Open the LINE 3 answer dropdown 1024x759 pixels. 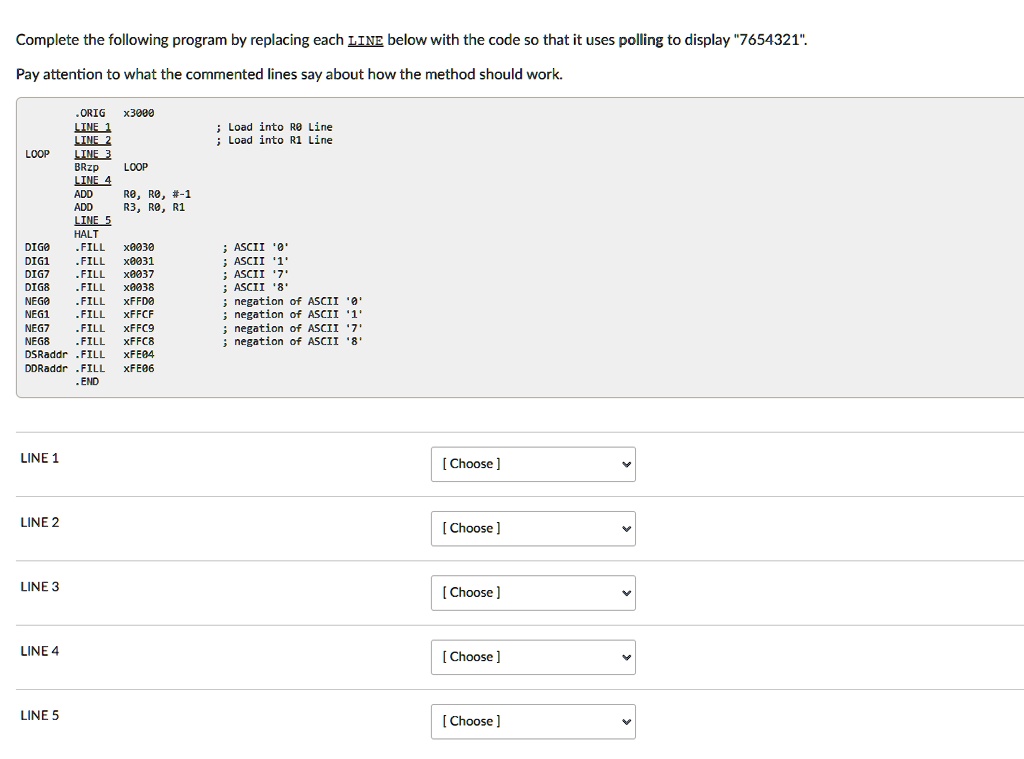(x=532, y=592)
